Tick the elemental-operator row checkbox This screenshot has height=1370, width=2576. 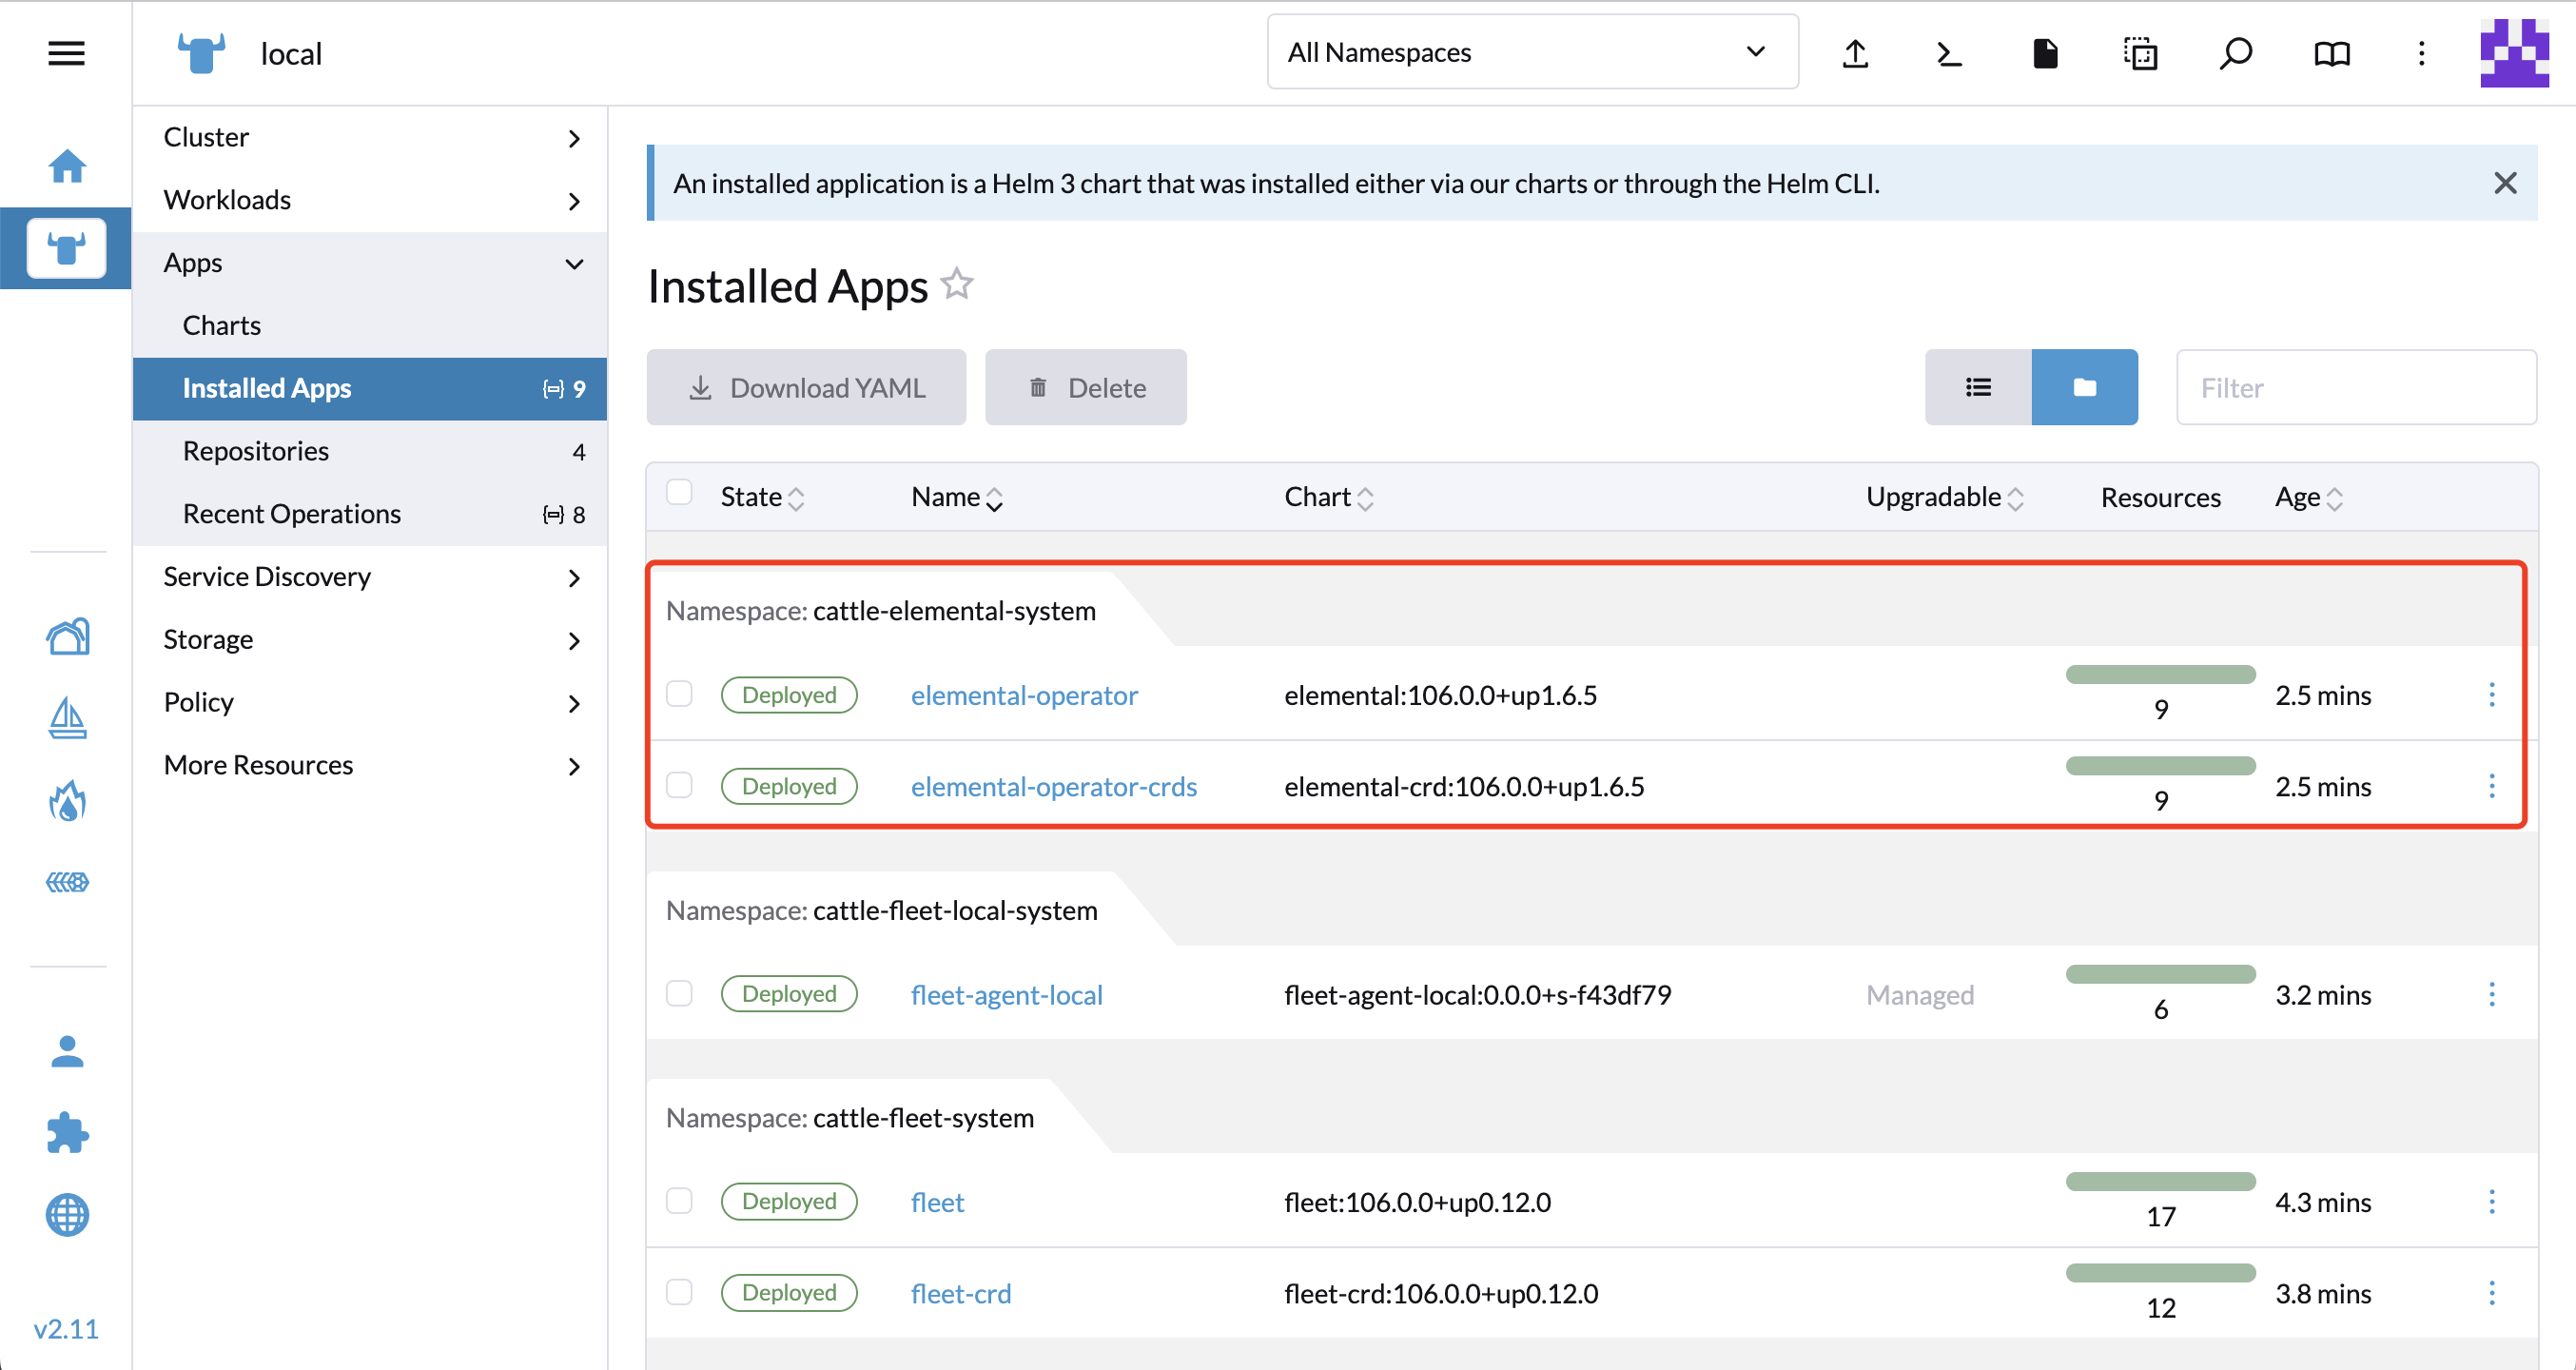[679, 694]
